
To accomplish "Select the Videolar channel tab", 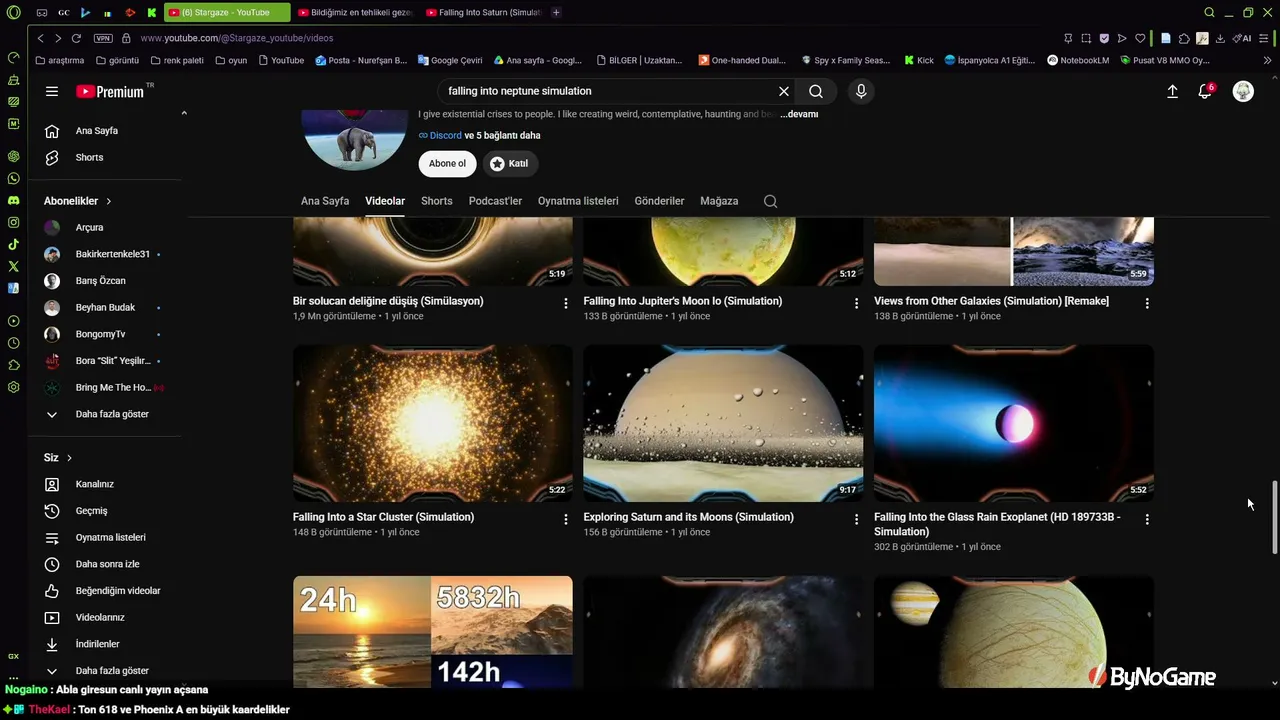I will (385, 201).
